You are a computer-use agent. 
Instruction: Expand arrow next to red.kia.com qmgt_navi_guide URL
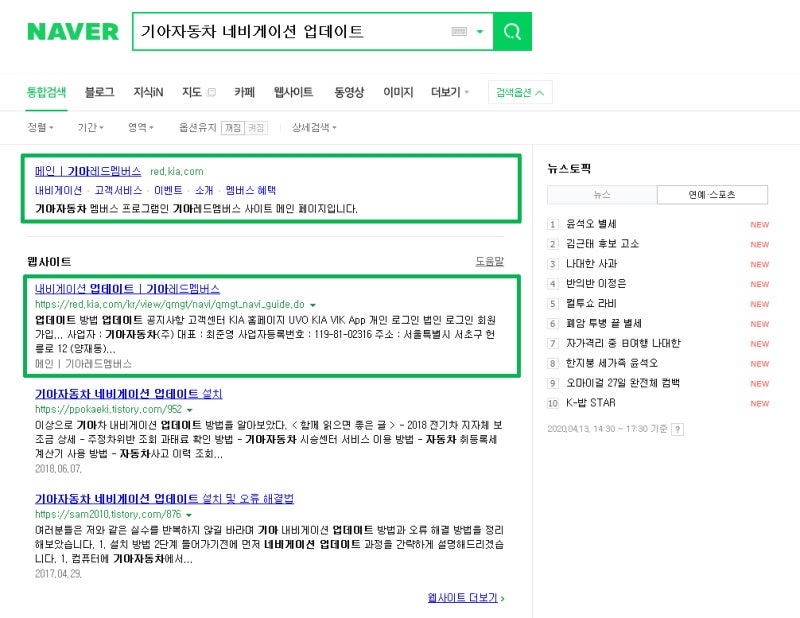click(x=313, y=305)
